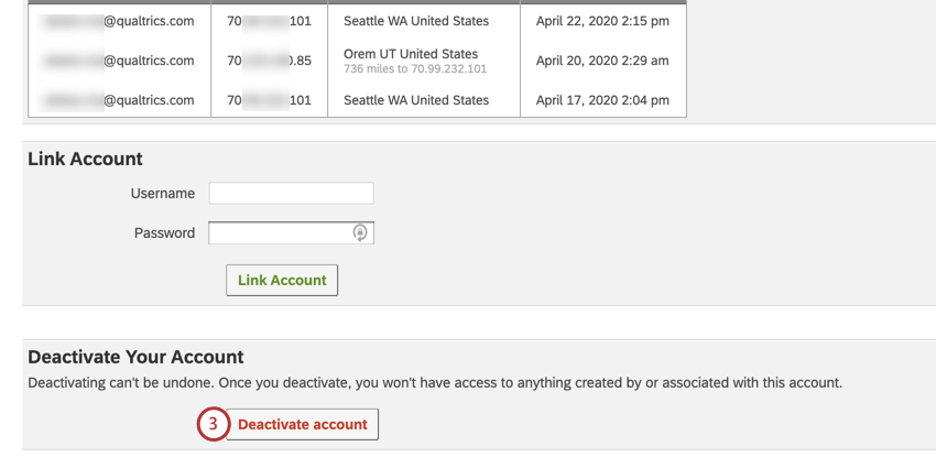Click the email address in the April 17 row
Viewport: 936px width, 468px height.
tap(118, 100)
